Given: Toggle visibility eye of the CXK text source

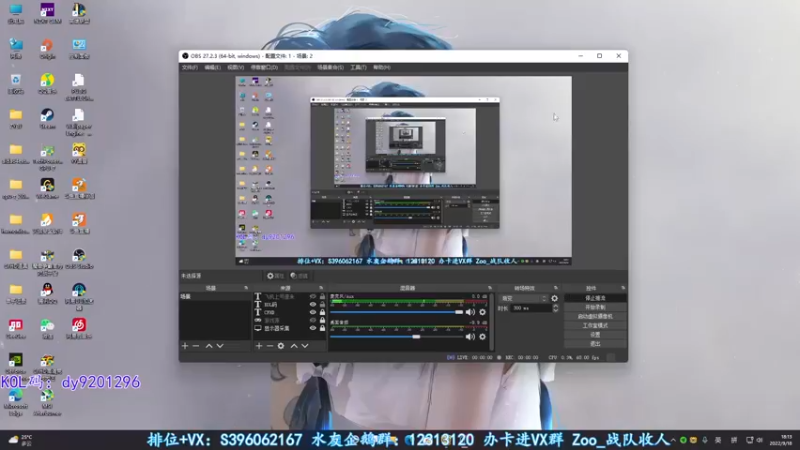Looking at the screenshot, I should [x=313, y=312].
